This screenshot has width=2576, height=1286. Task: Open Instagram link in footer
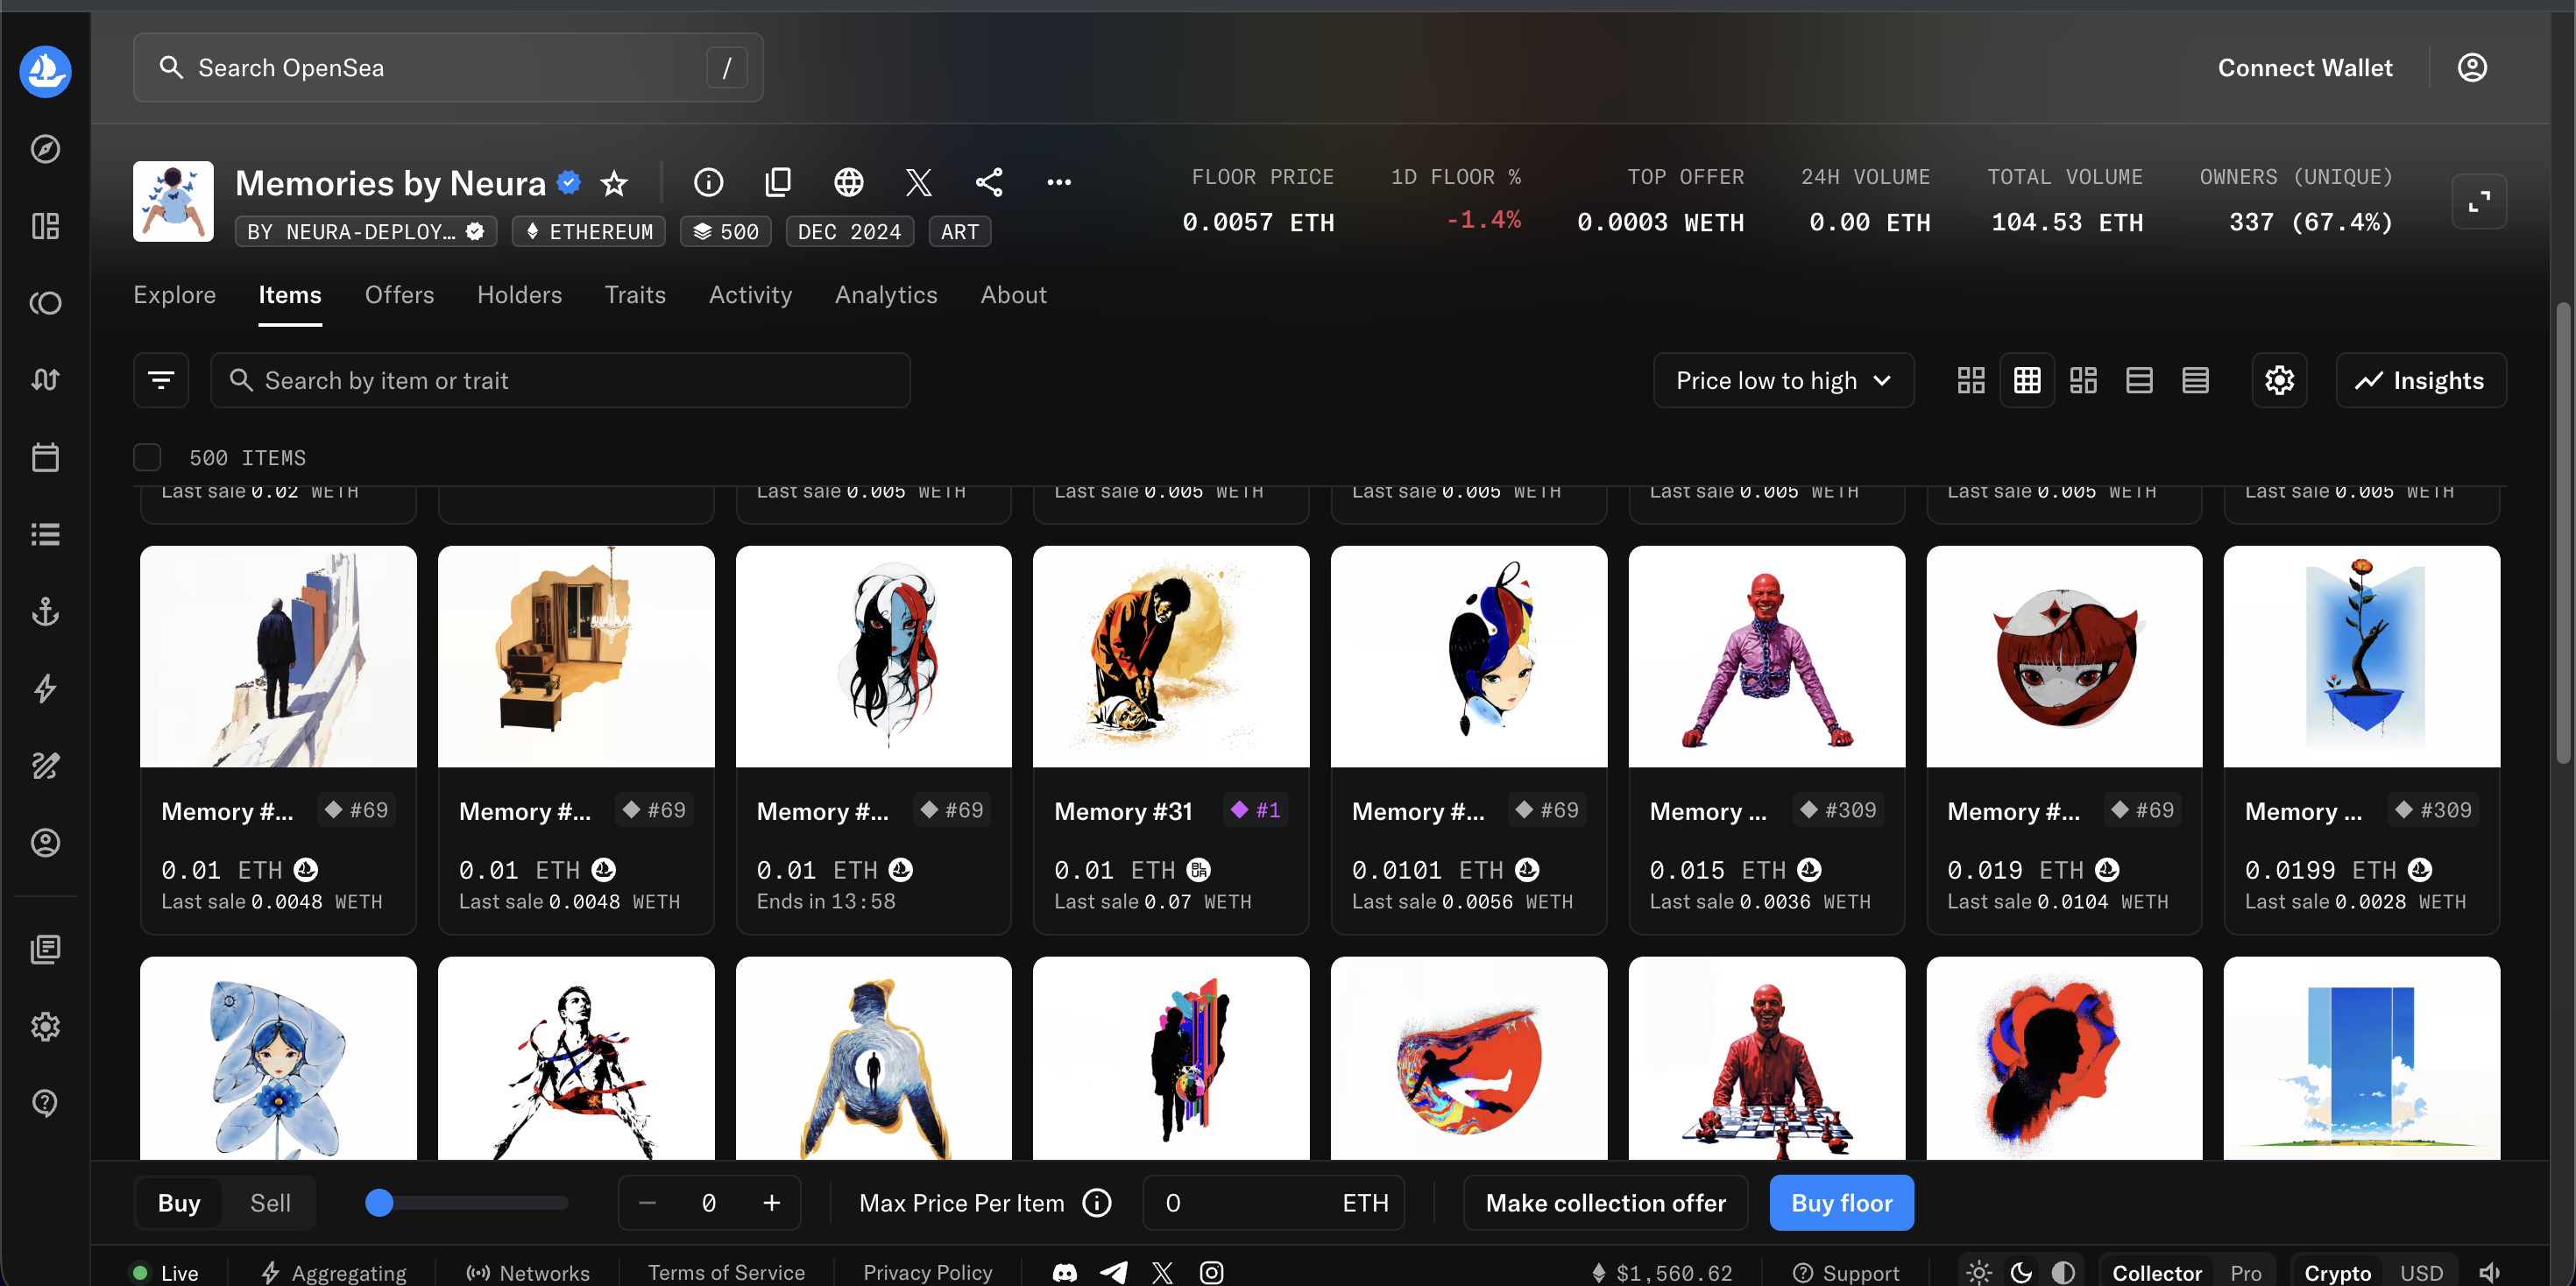tap(1211, 1272)
